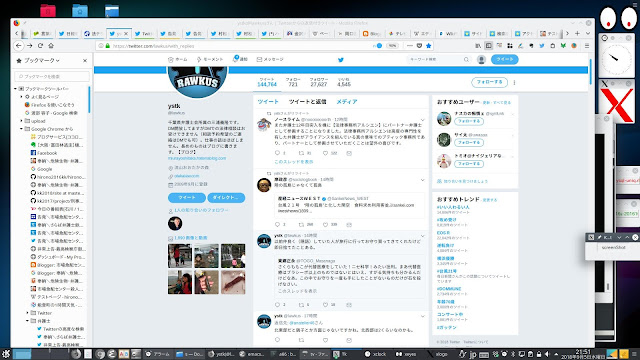
Task: Reply to the Sankei News West retweet
Action: [278, 224]
